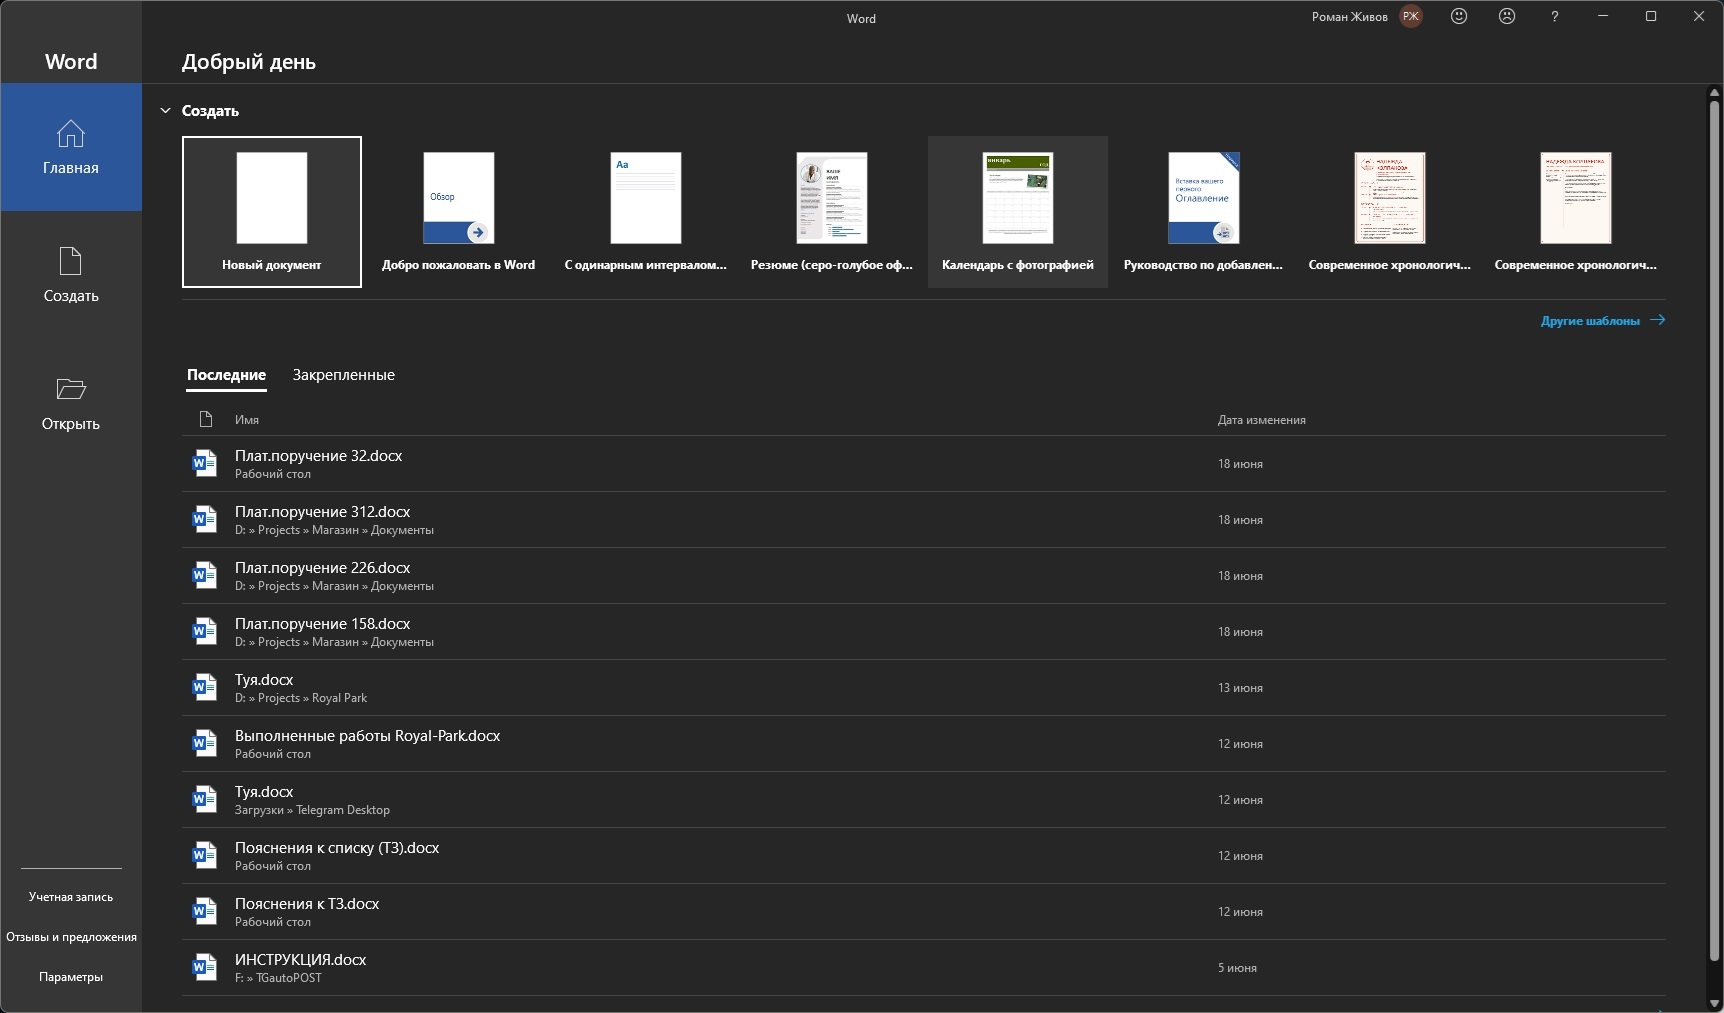
Task: Choose the С одинарным интервалом template
Action: click(646, 212)
